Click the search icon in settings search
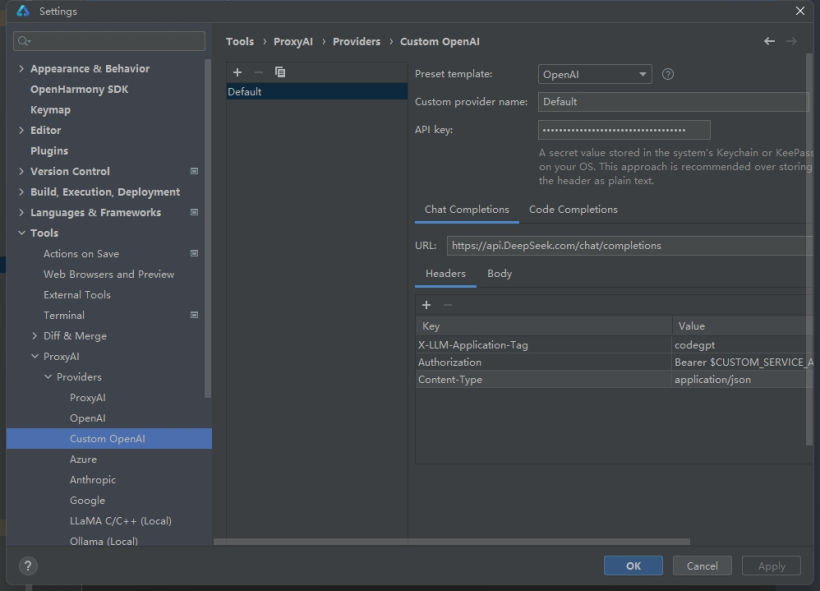This screenshot has height=591, width=820. (x=24, y=41)
